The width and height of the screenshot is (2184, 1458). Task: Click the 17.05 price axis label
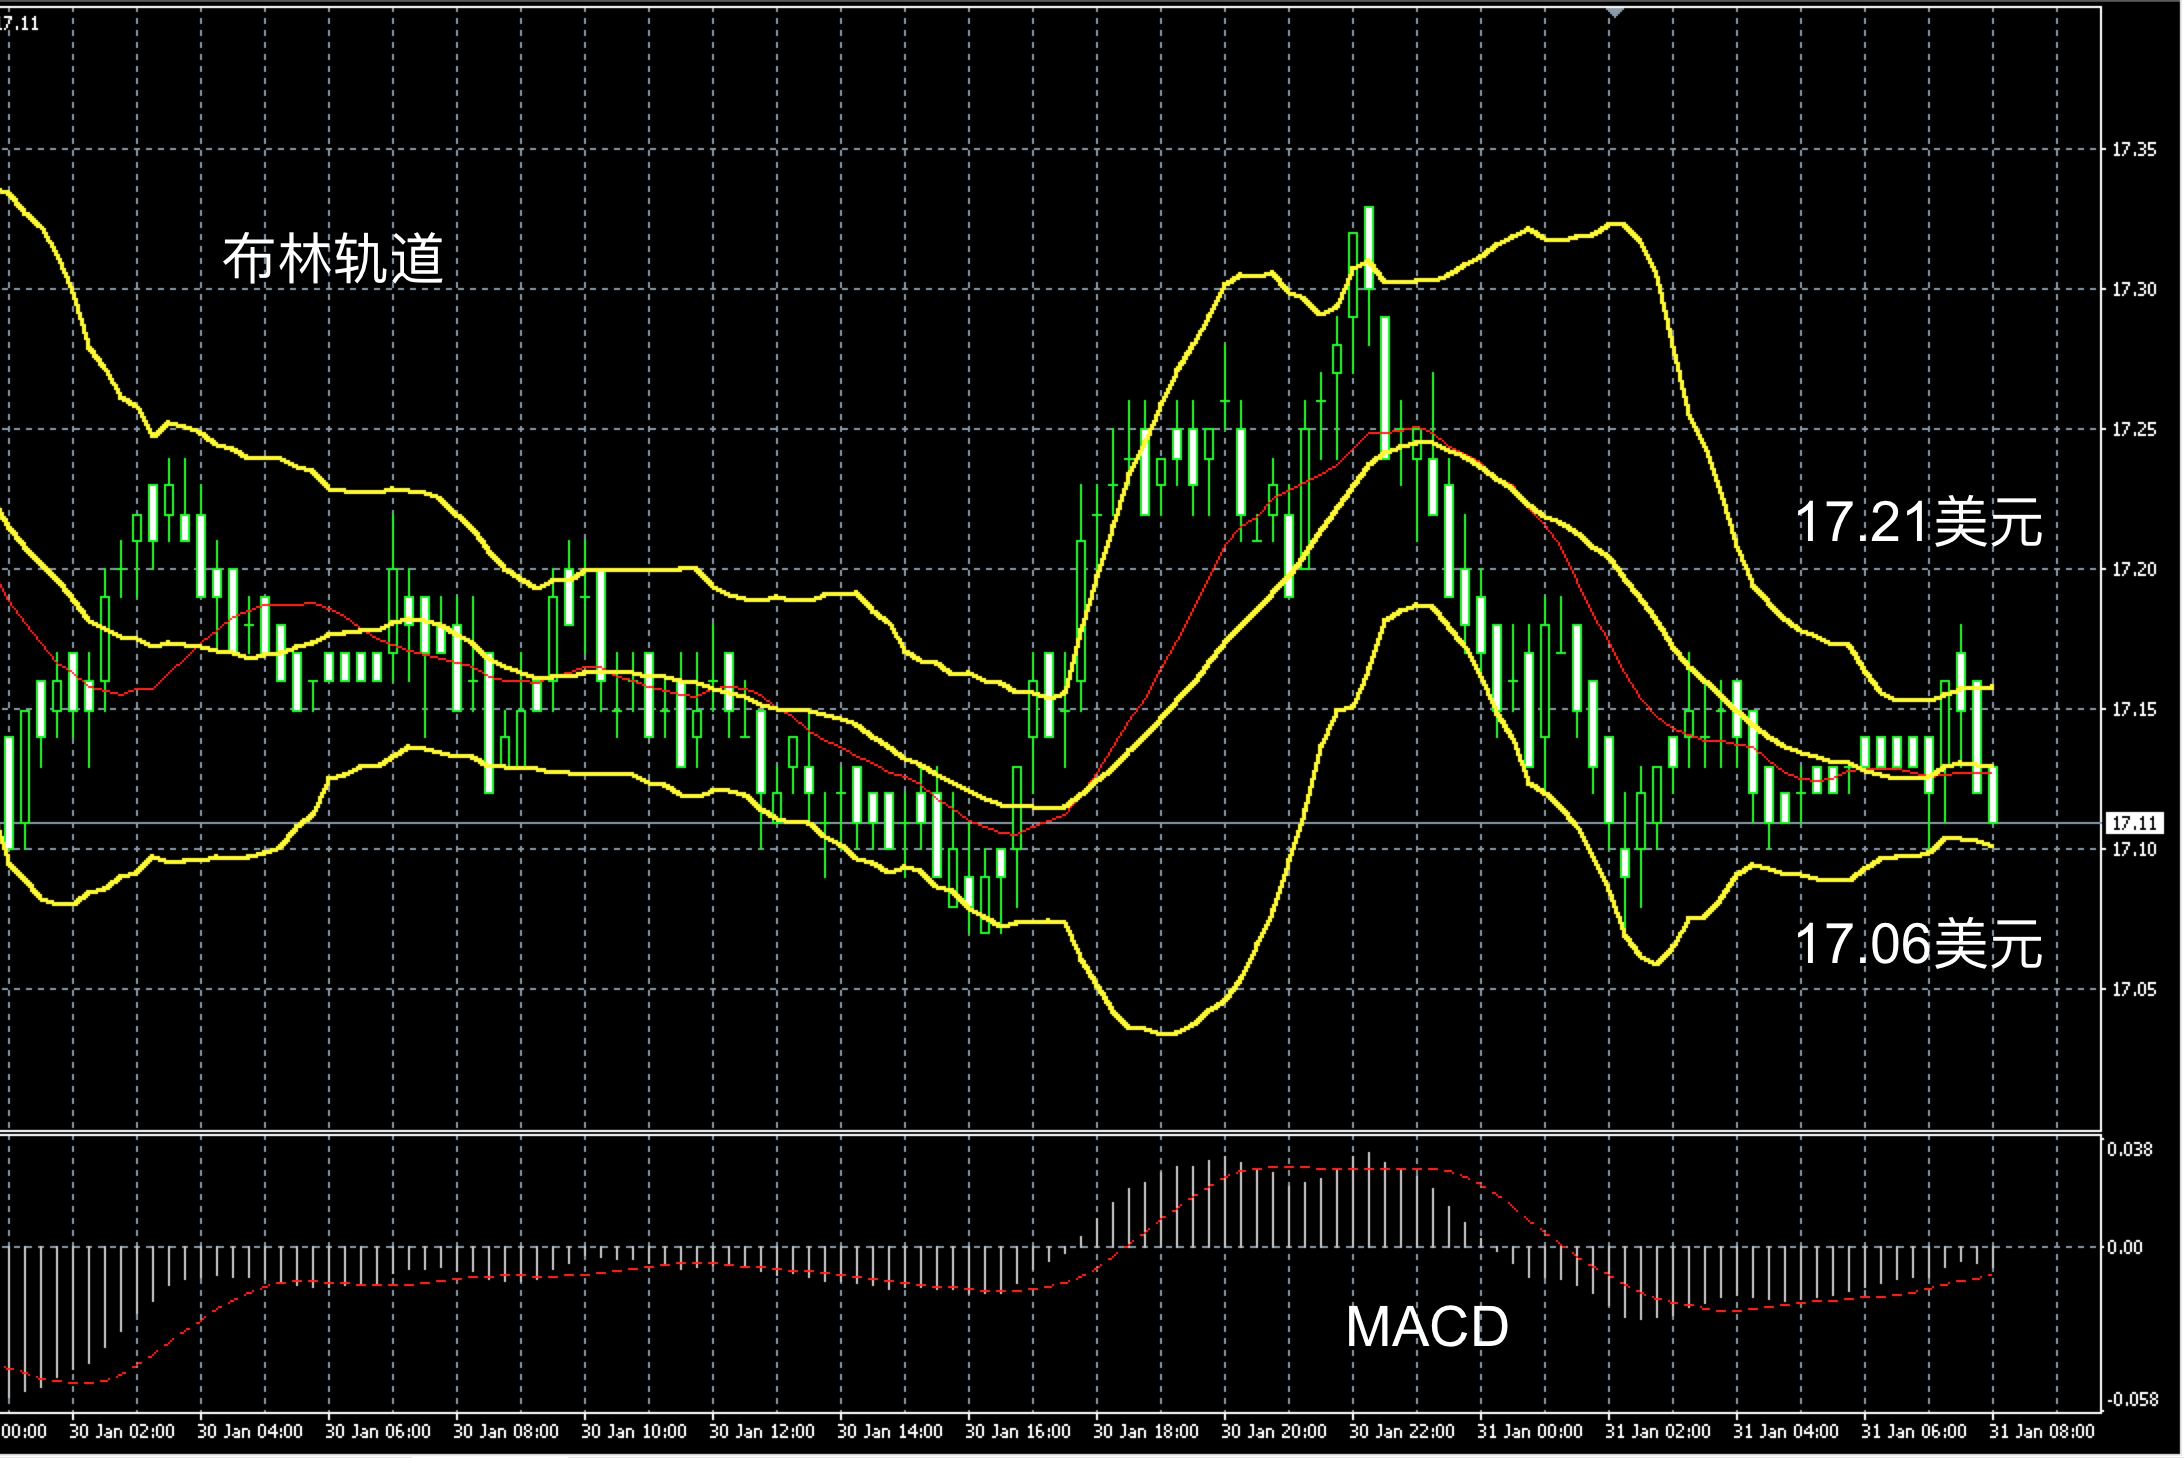point(2134,990)
